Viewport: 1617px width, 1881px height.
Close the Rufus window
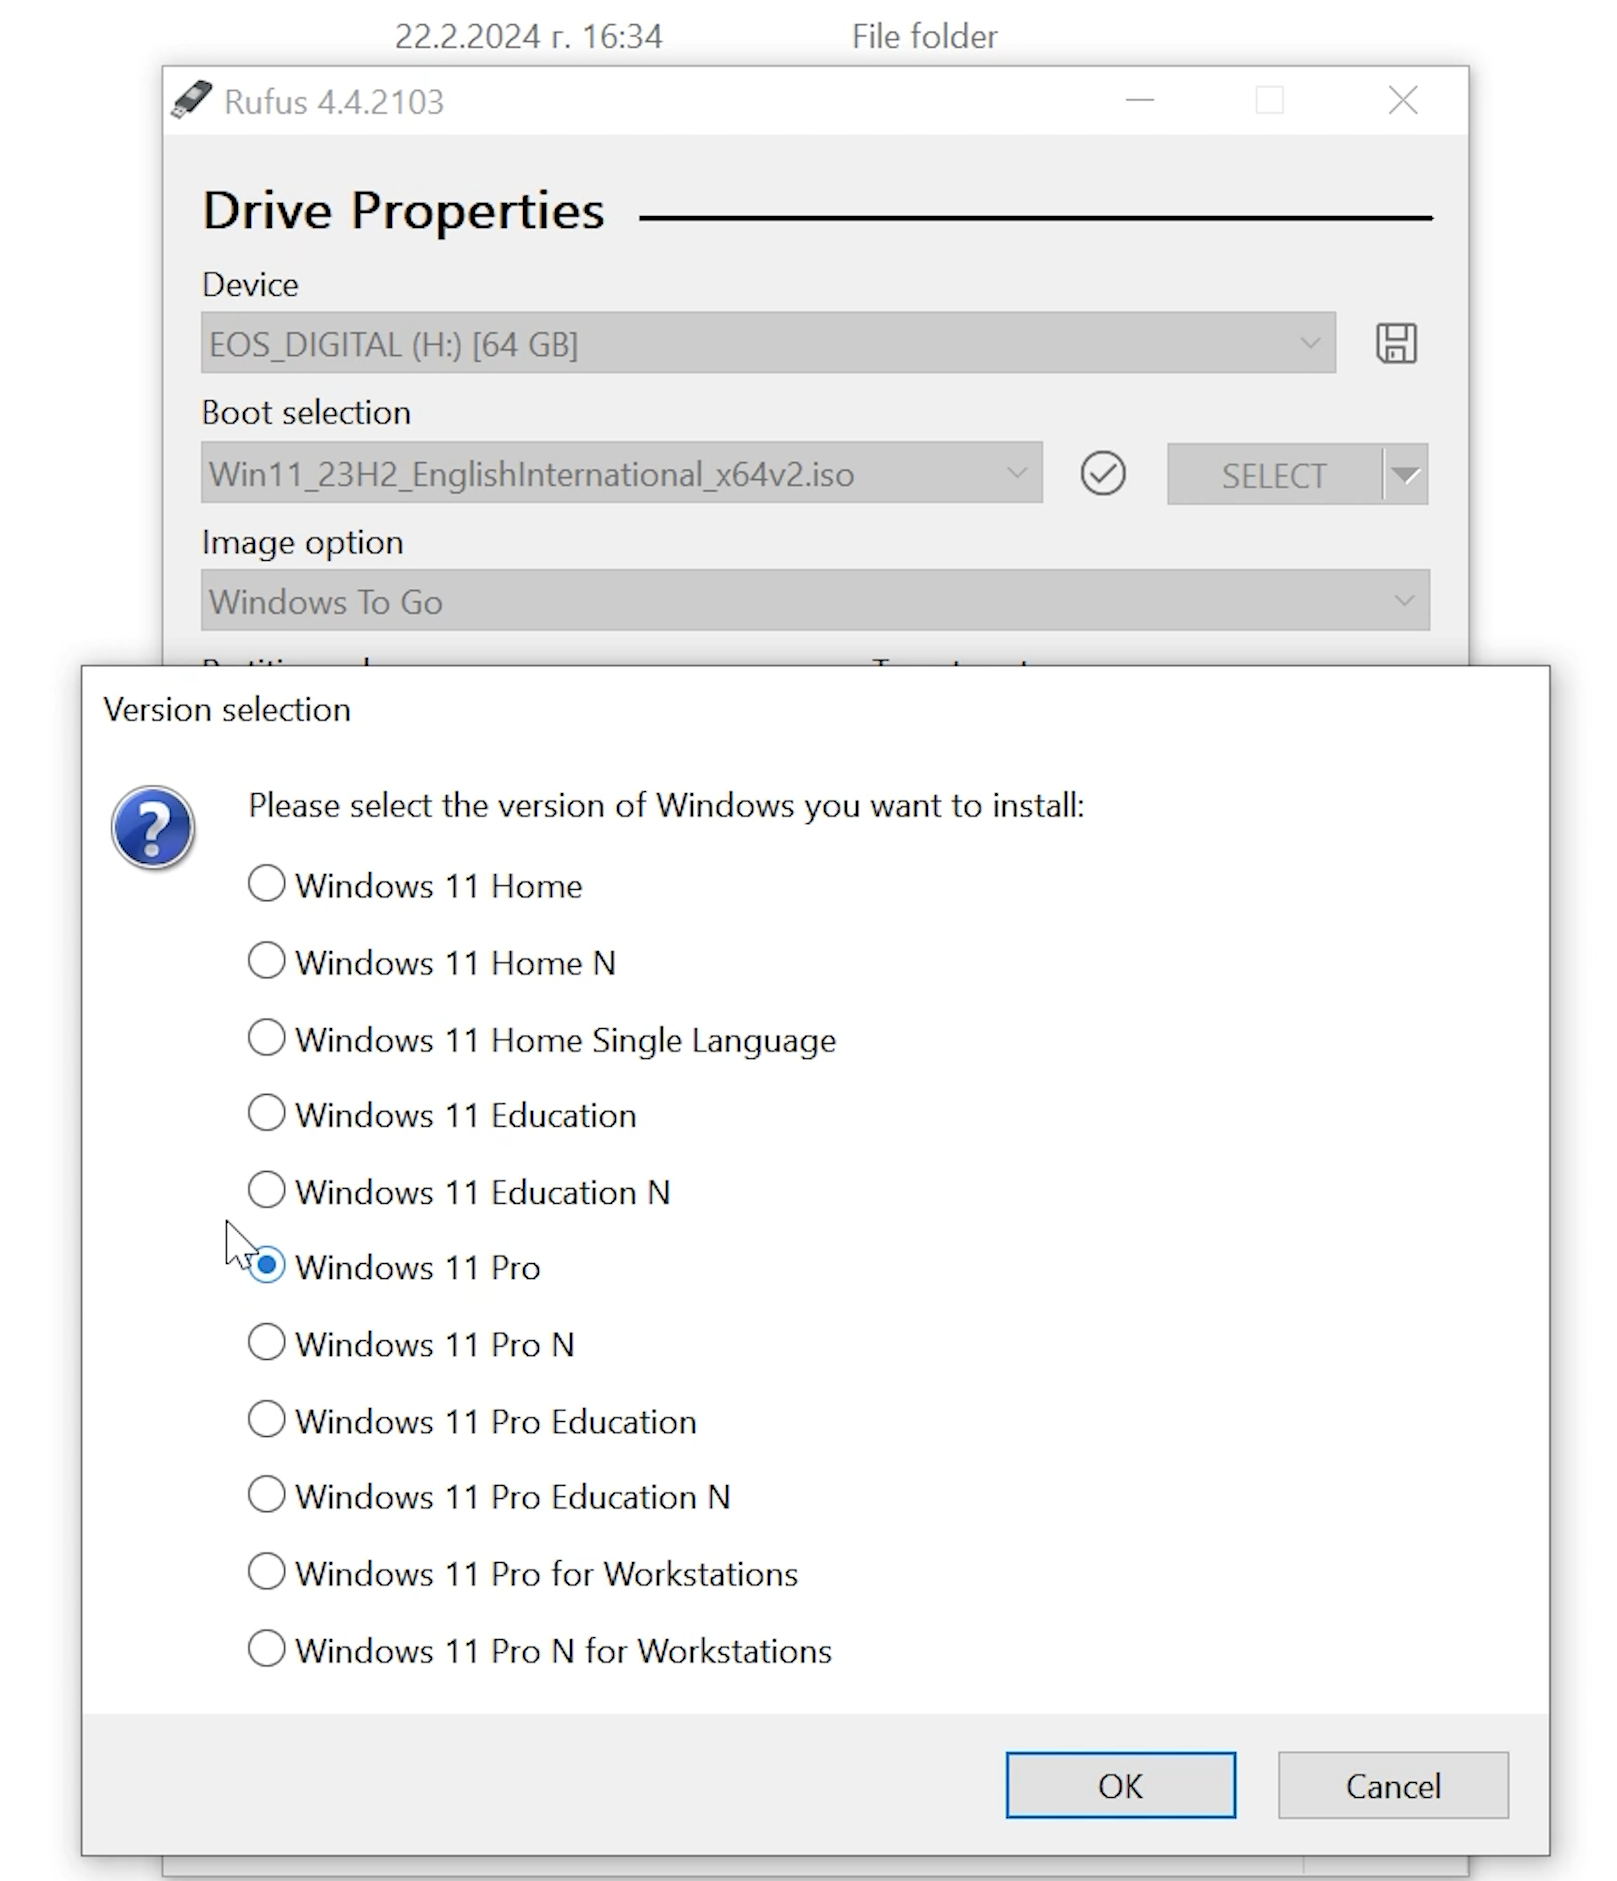(1403, 100)
